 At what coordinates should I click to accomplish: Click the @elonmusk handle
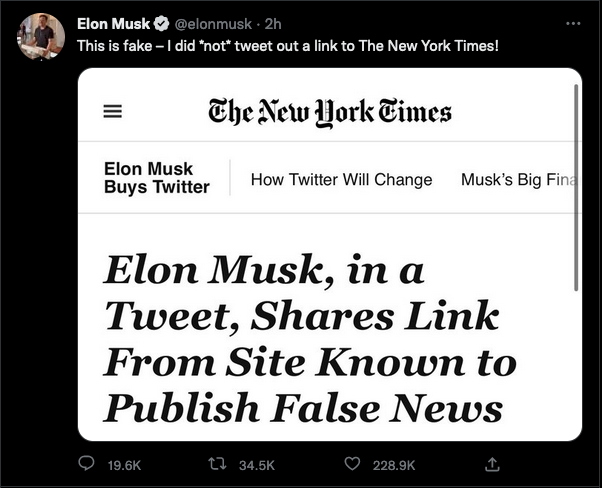click(213, 24)
